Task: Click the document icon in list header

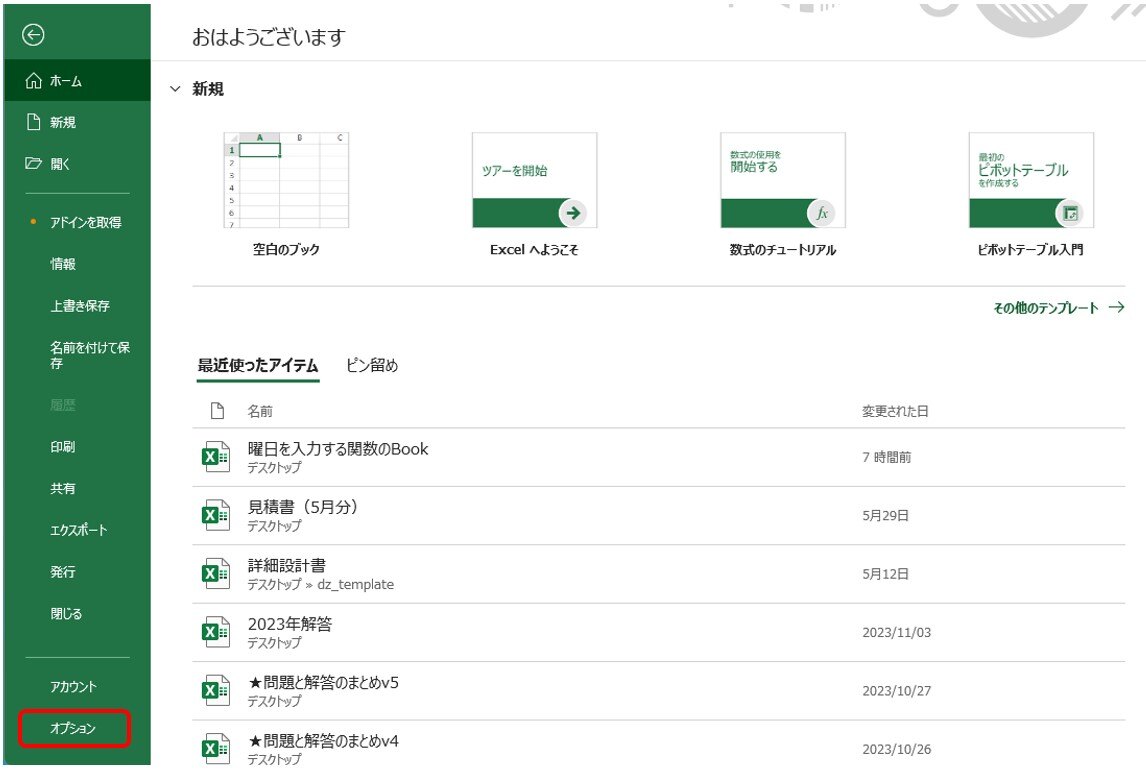Action: click(217, 411)
